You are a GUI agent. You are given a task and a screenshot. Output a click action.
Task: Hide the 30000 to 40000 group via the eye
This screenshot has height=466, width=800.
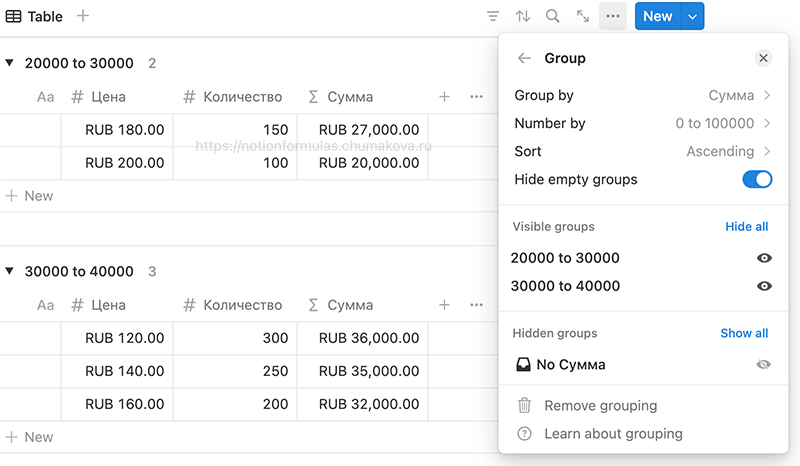pyautogui.click(x=764, y=286)
